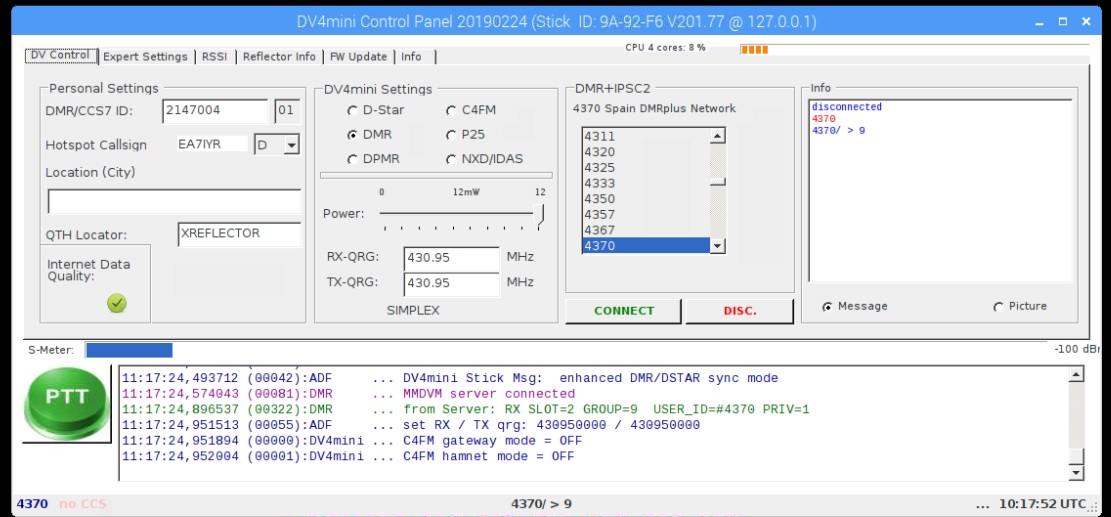Screen dimensions: 1111x517
Task: Click the 'from Server: RX SLOT=2' log line
Action: [466, 409]
